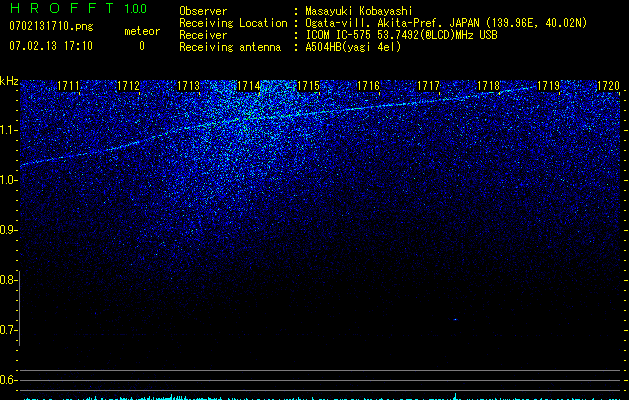Click the date 07.02.13 17:10
Screen dimensions: 629x400
coord(51,46)
